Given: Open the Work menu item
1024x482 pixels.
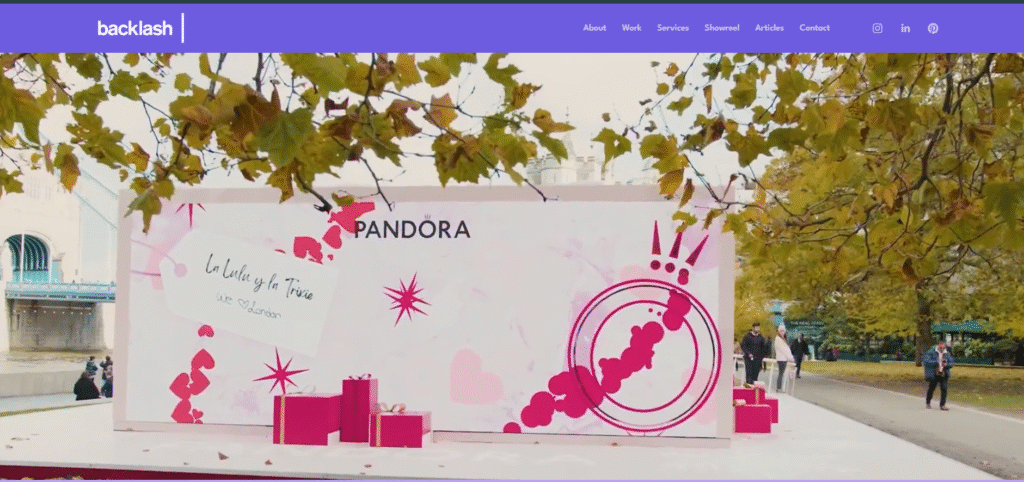Looking at the screenshot, I should (x=632, y=28).
